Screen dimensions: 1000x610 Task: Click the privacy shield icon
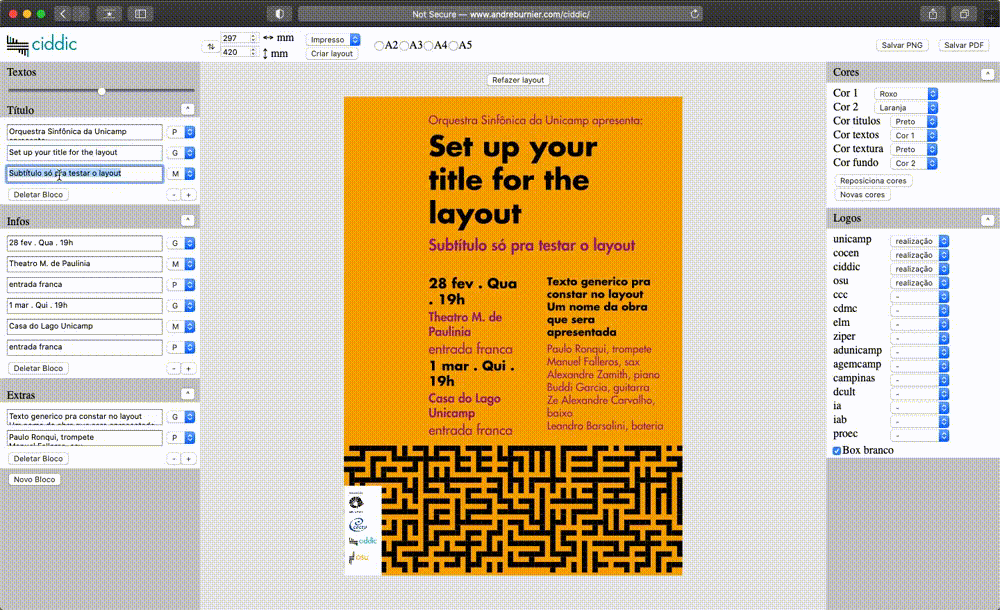[279, 13]
